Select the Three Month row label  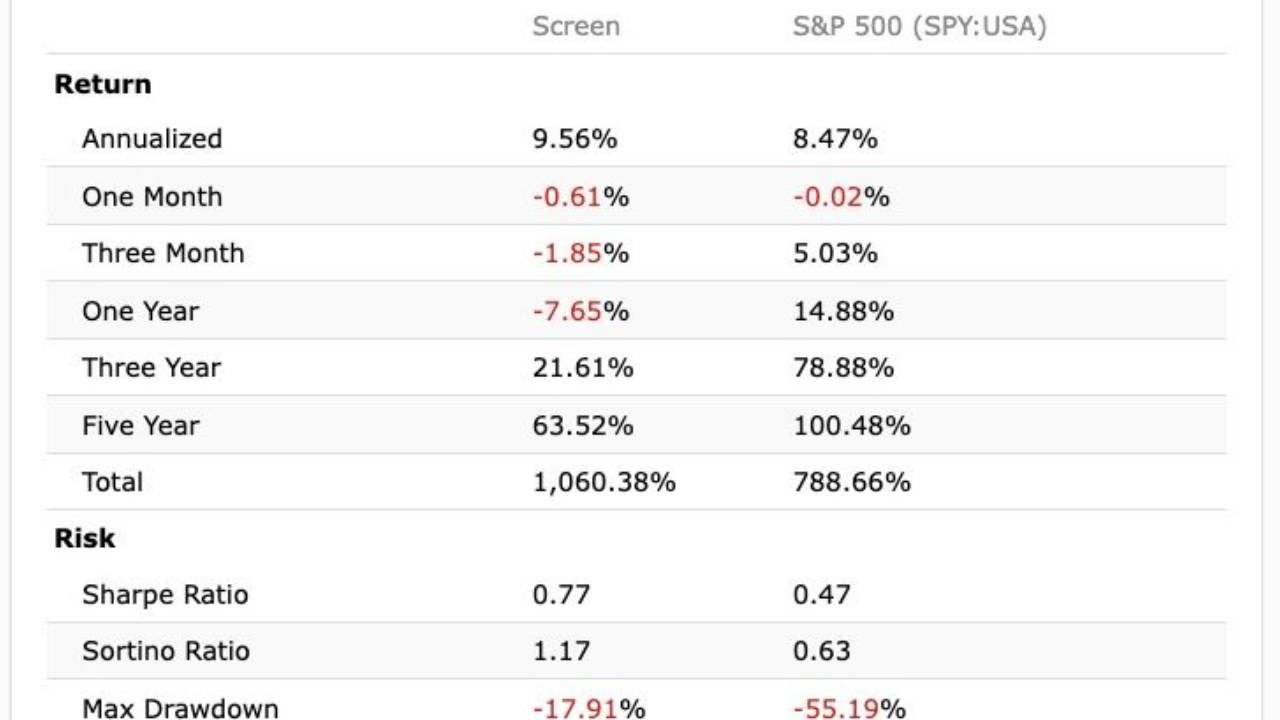(x=163, y=253)
